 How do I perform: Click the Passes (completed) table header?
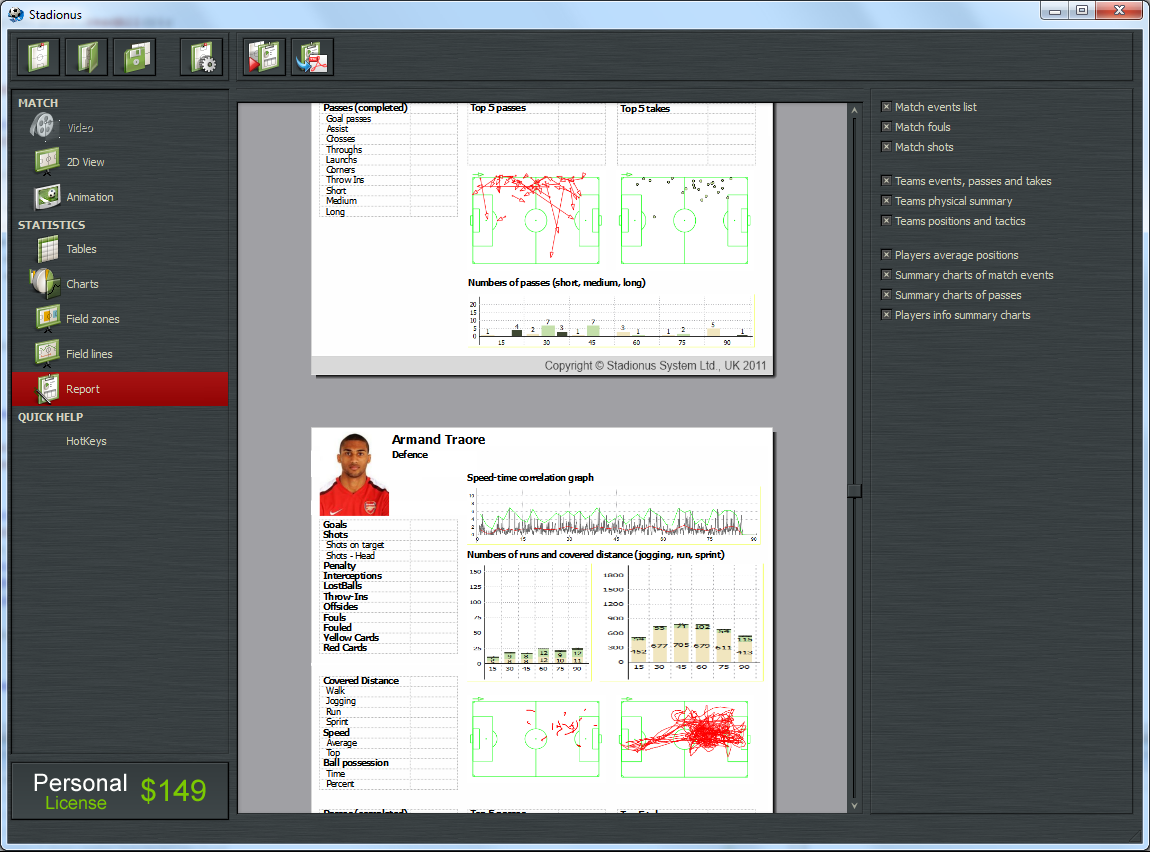(x=365, y=108)
